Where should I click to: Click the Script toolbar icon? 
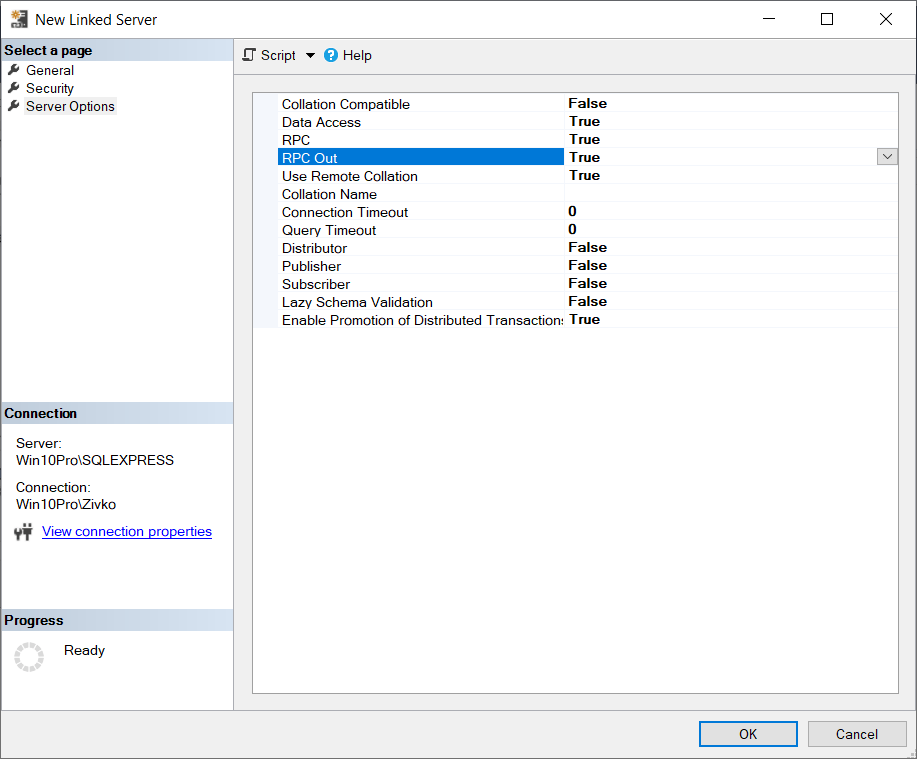pyautogui.click(x=250, y=55)
